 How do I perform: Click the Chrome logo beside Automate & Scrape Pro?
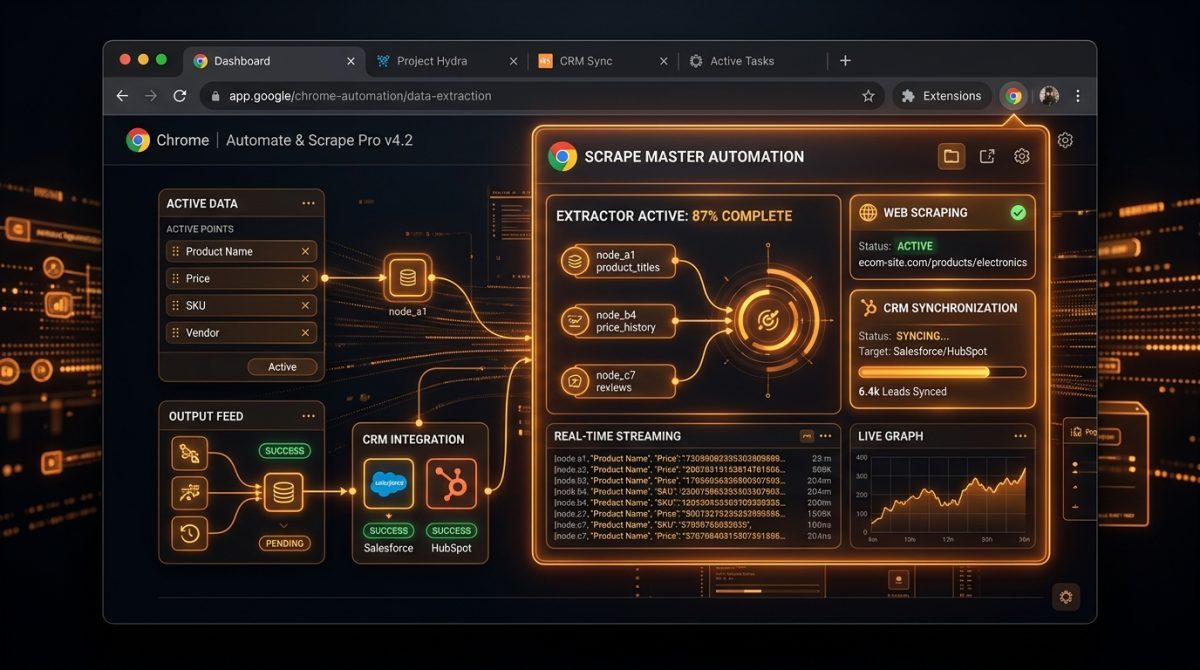(138, 140)
